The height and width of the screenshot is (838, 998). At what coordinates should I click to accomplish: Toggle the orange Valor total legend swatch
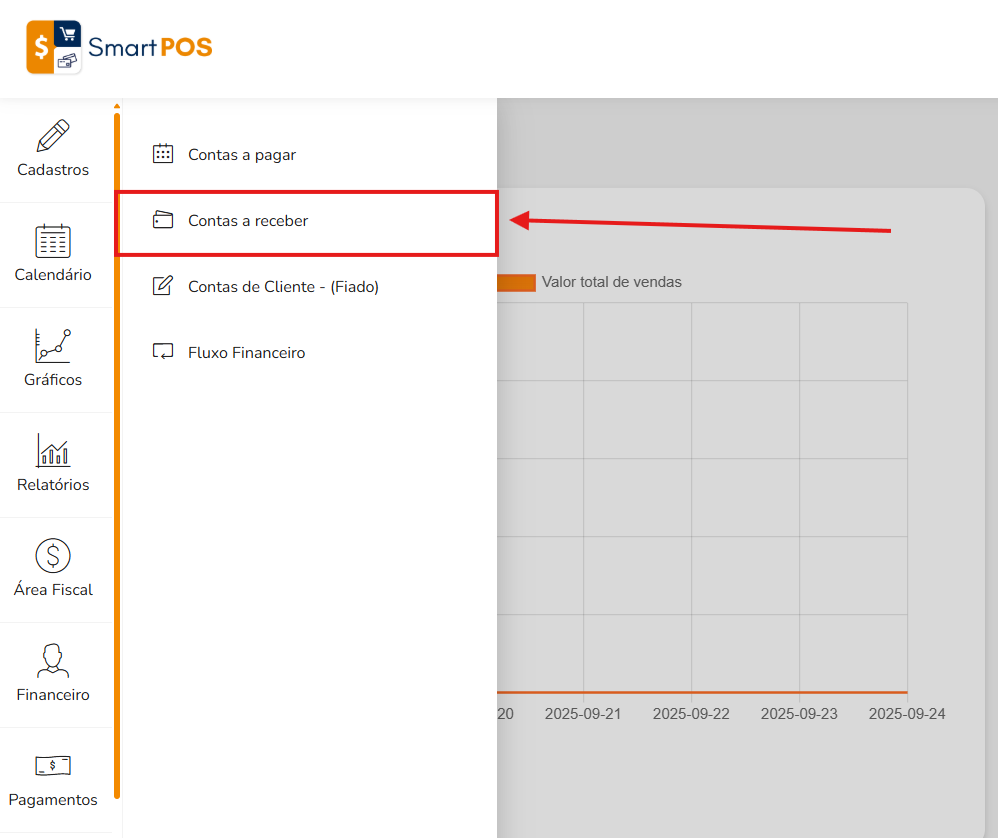pyautogui.click(x=516, y=283)
